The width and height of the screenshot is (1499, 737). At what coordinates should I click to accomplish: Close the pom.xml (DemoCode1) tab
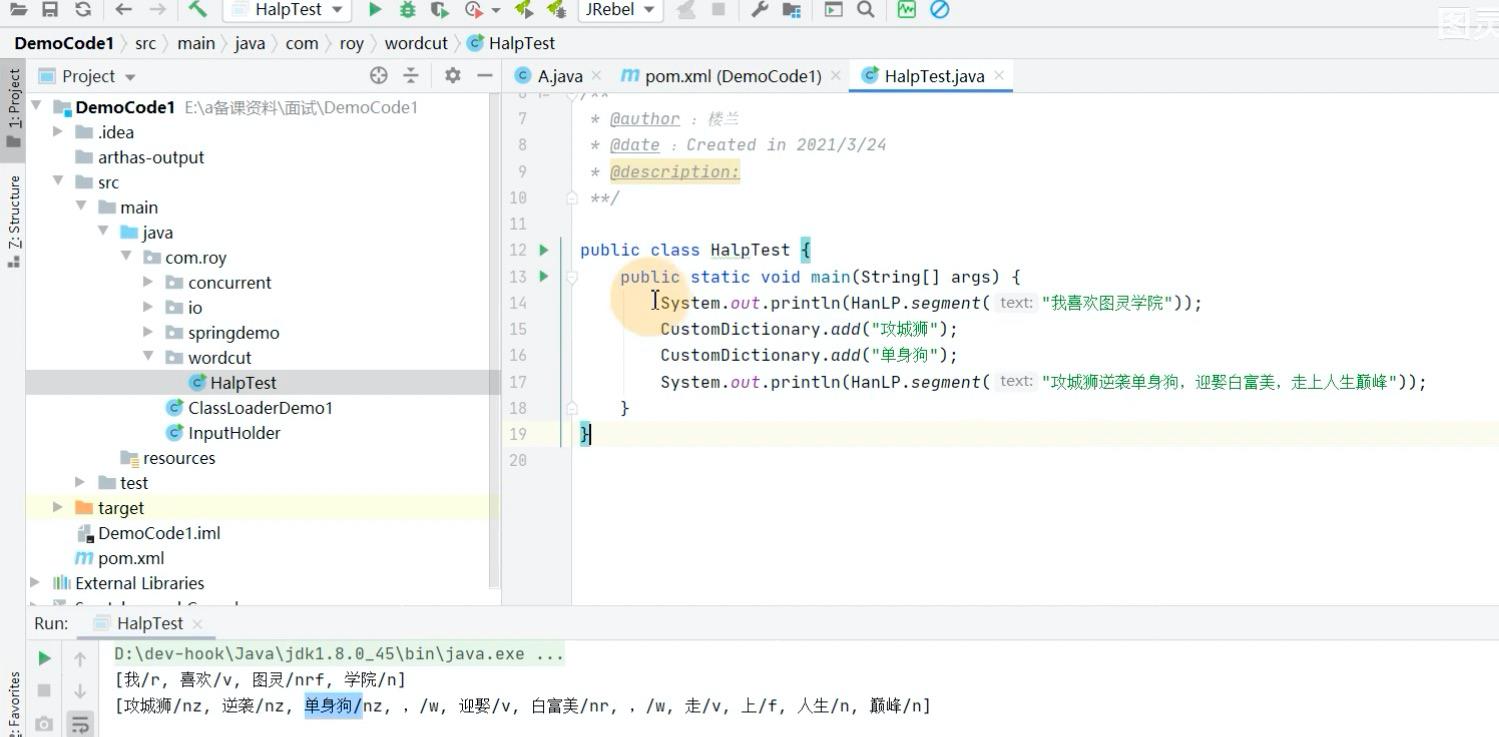(835, 76)
